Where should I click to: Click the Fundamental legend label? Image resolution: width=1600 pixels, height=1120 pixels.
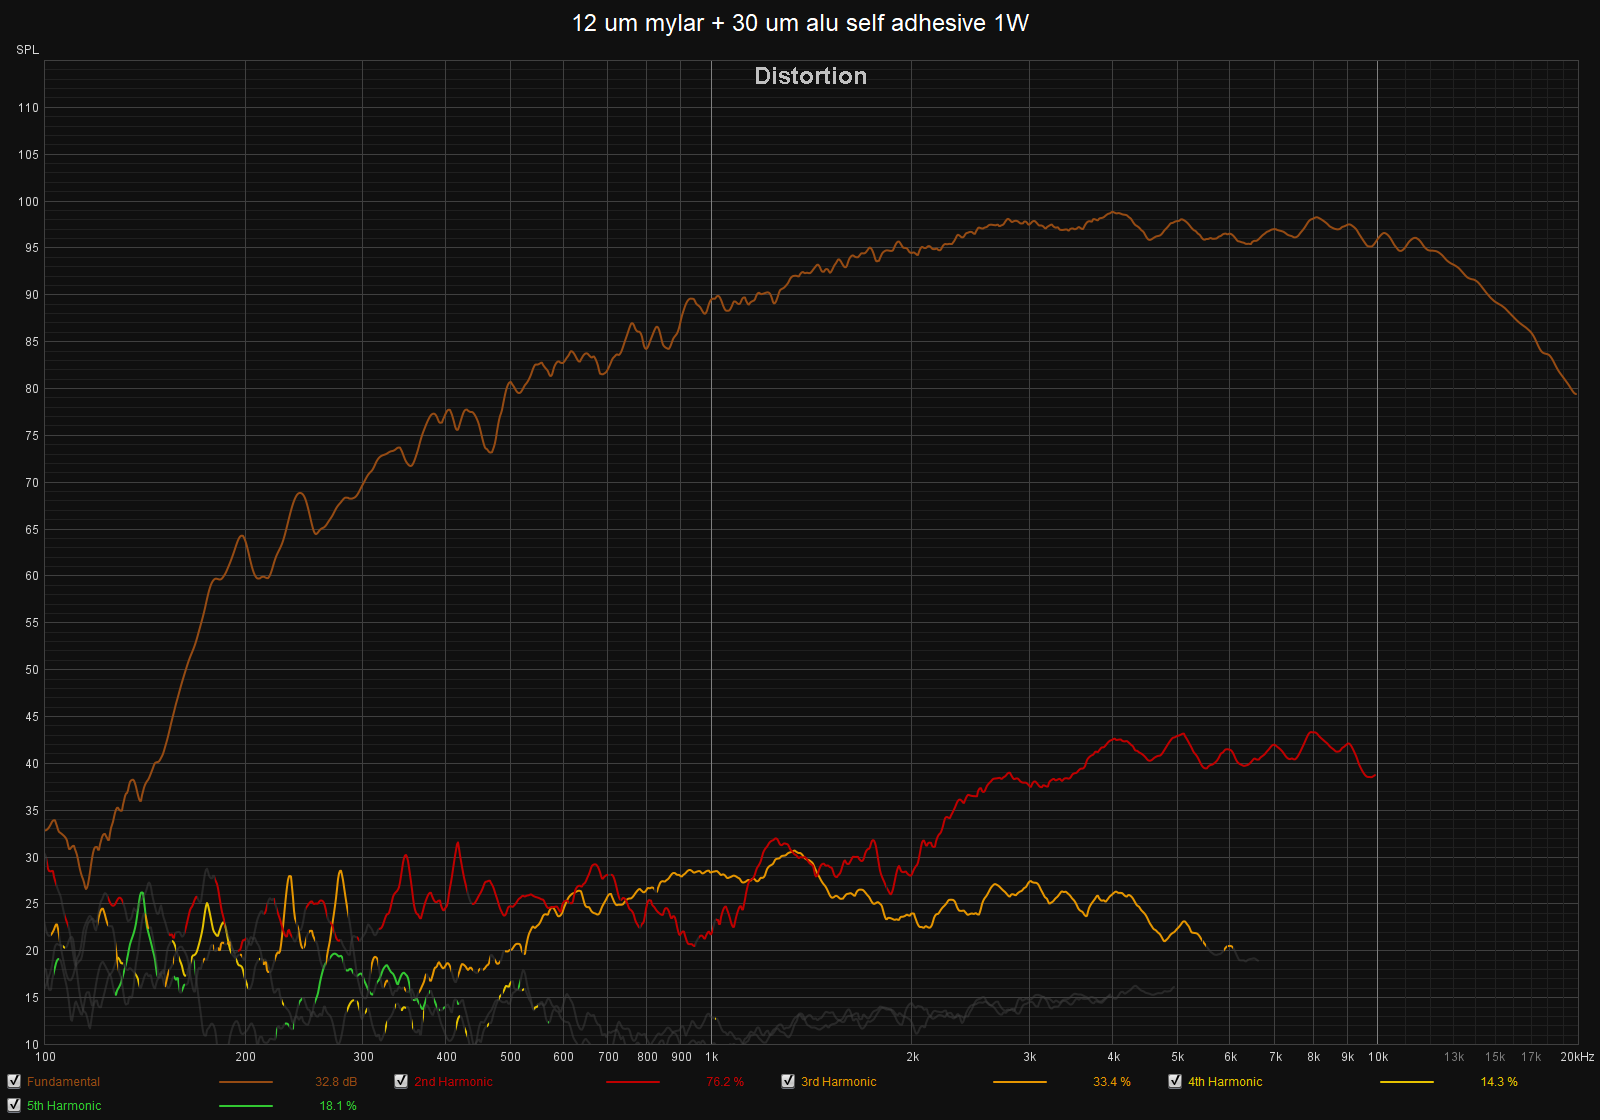click(x=63, y=1082)
